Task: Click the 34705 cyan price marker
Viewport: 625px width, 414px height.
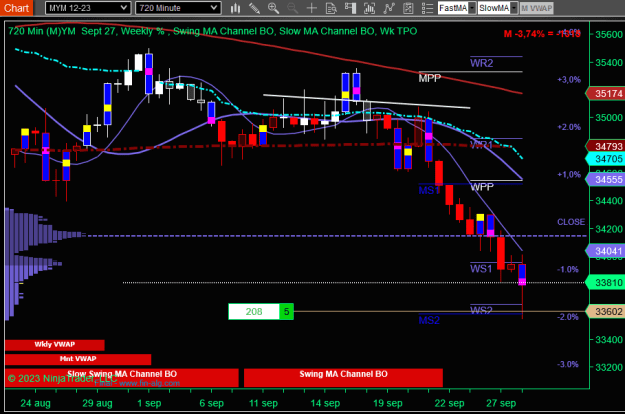Action: coord(605,159)
